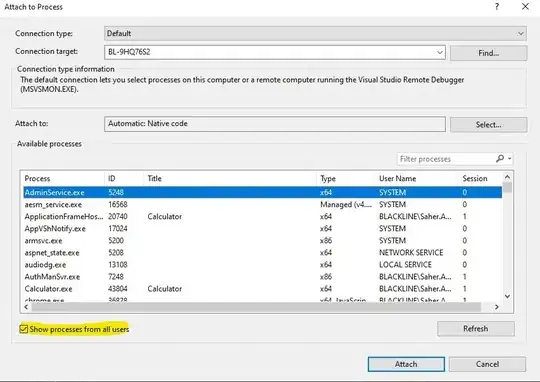This screenshot has width=540, height=382.
Task: Click into the Filter processes field
Action: pyautogui.click(x=446, y=159)
